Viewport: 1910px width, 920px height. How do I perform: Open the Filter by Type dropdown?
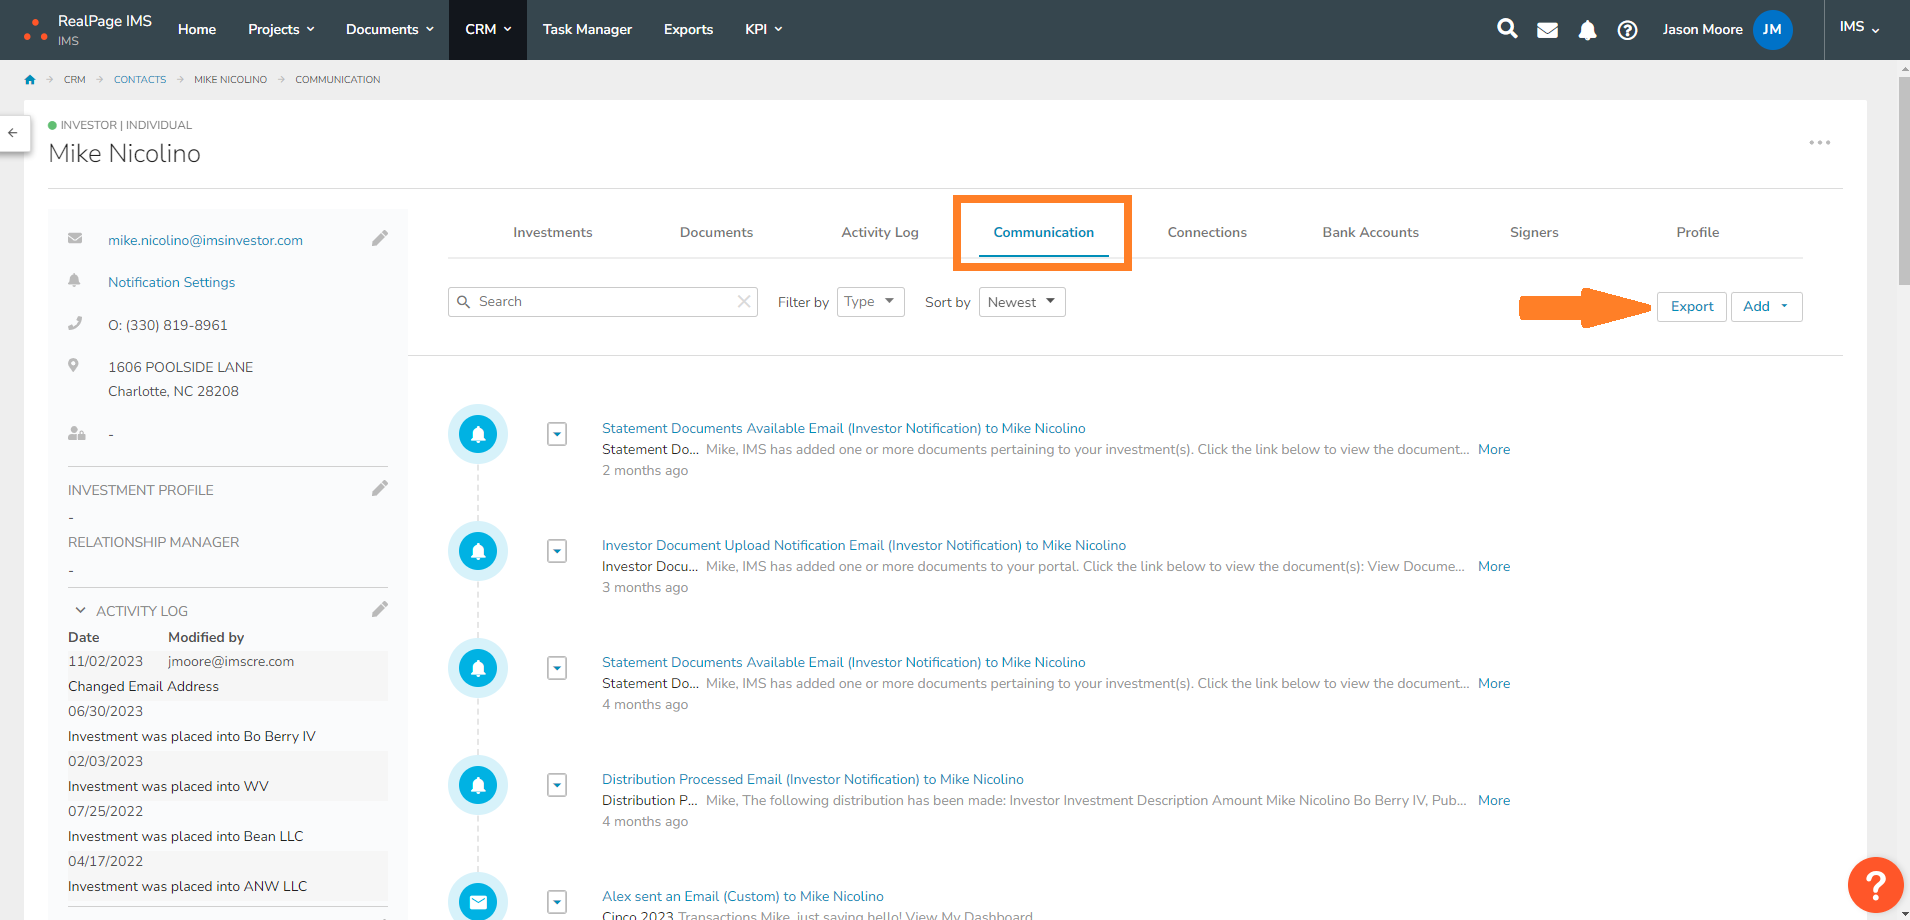[x=870, y=302]
